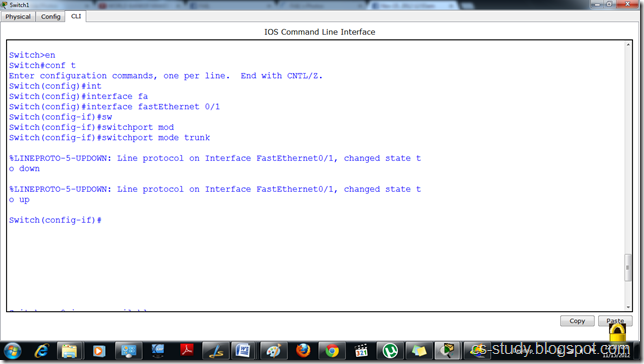Open Media Player Classic taskbar icon
The image size is (644, 364).
tap(361, 351)
